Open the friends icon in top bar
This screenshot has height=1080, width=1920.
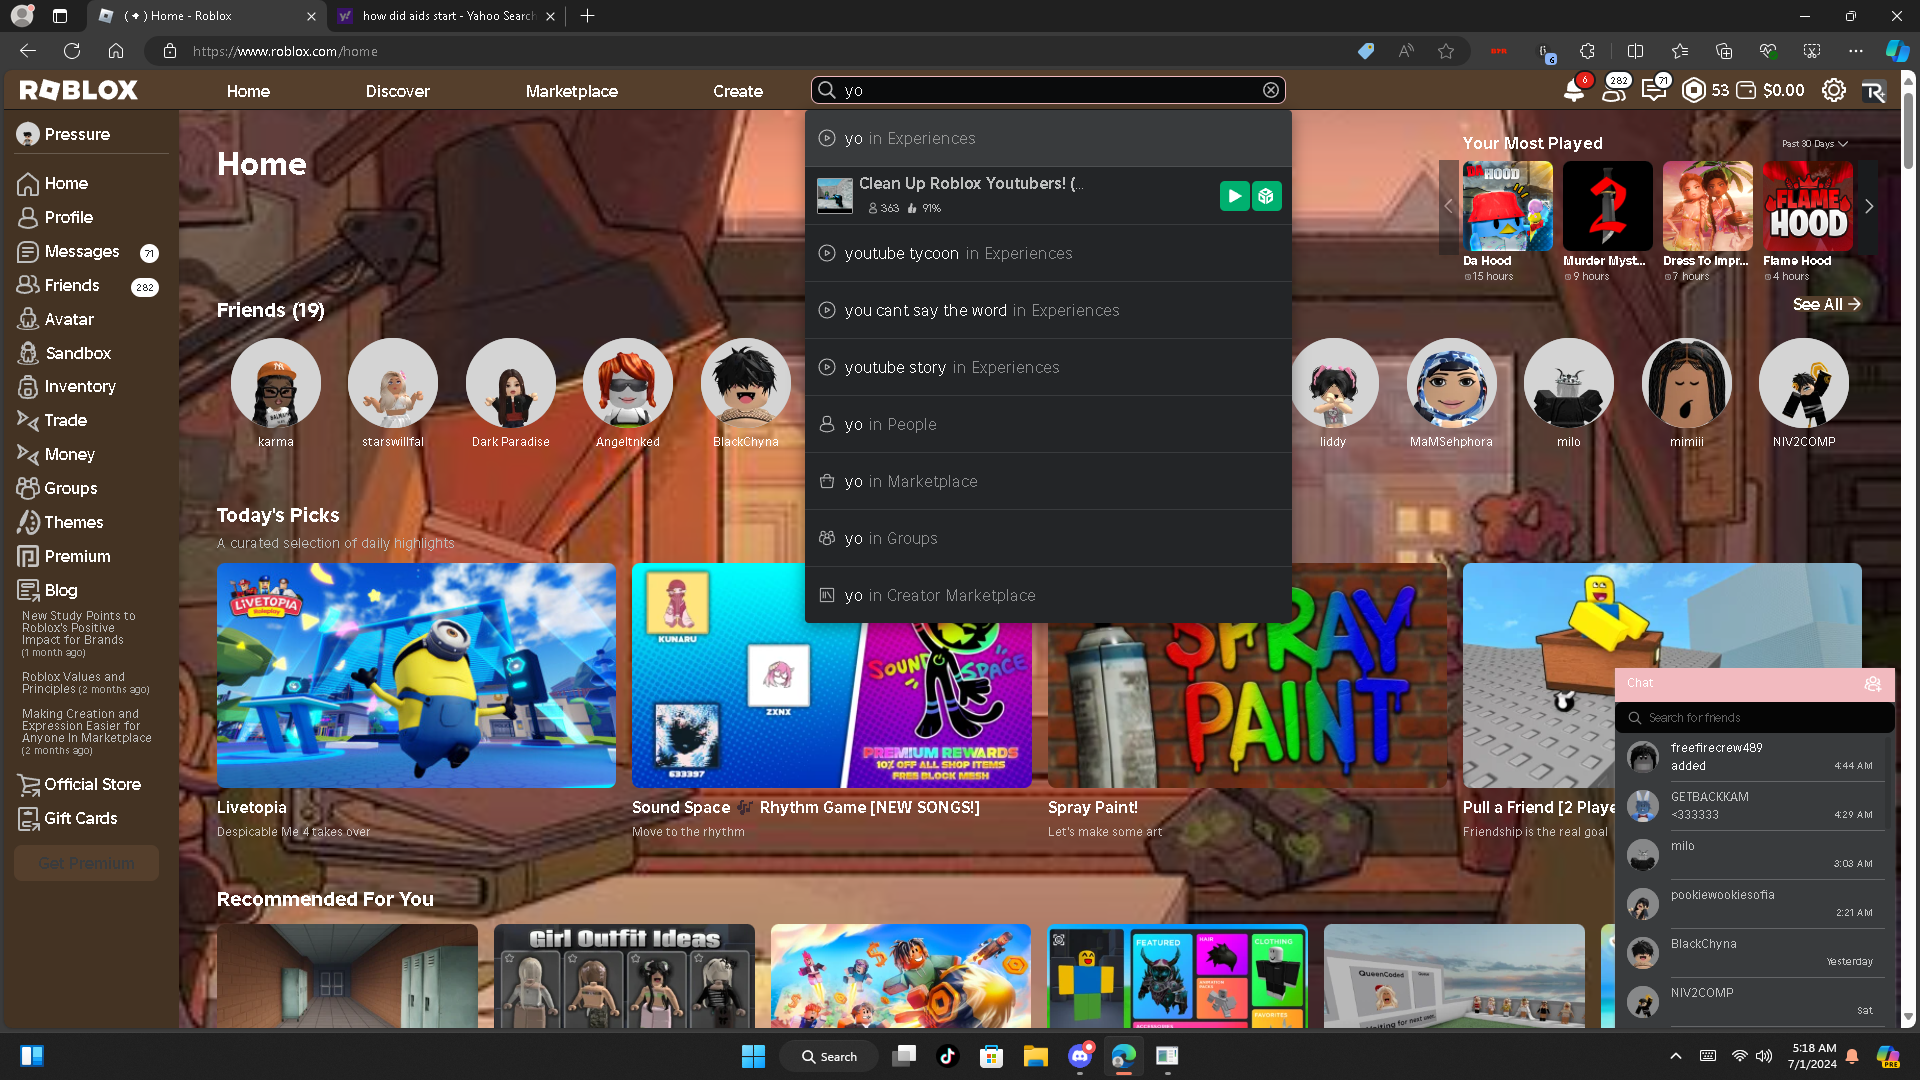tap(1613, 91)
